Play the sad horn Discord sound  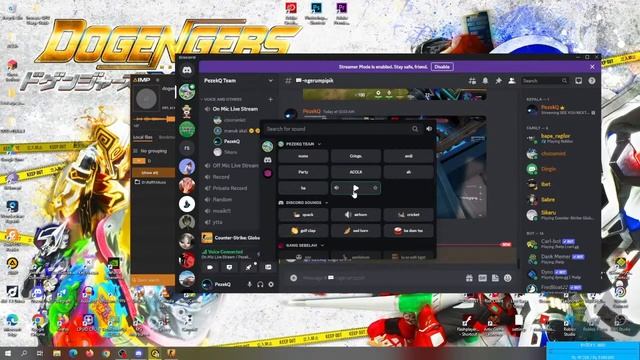click(x=356, y=231)
